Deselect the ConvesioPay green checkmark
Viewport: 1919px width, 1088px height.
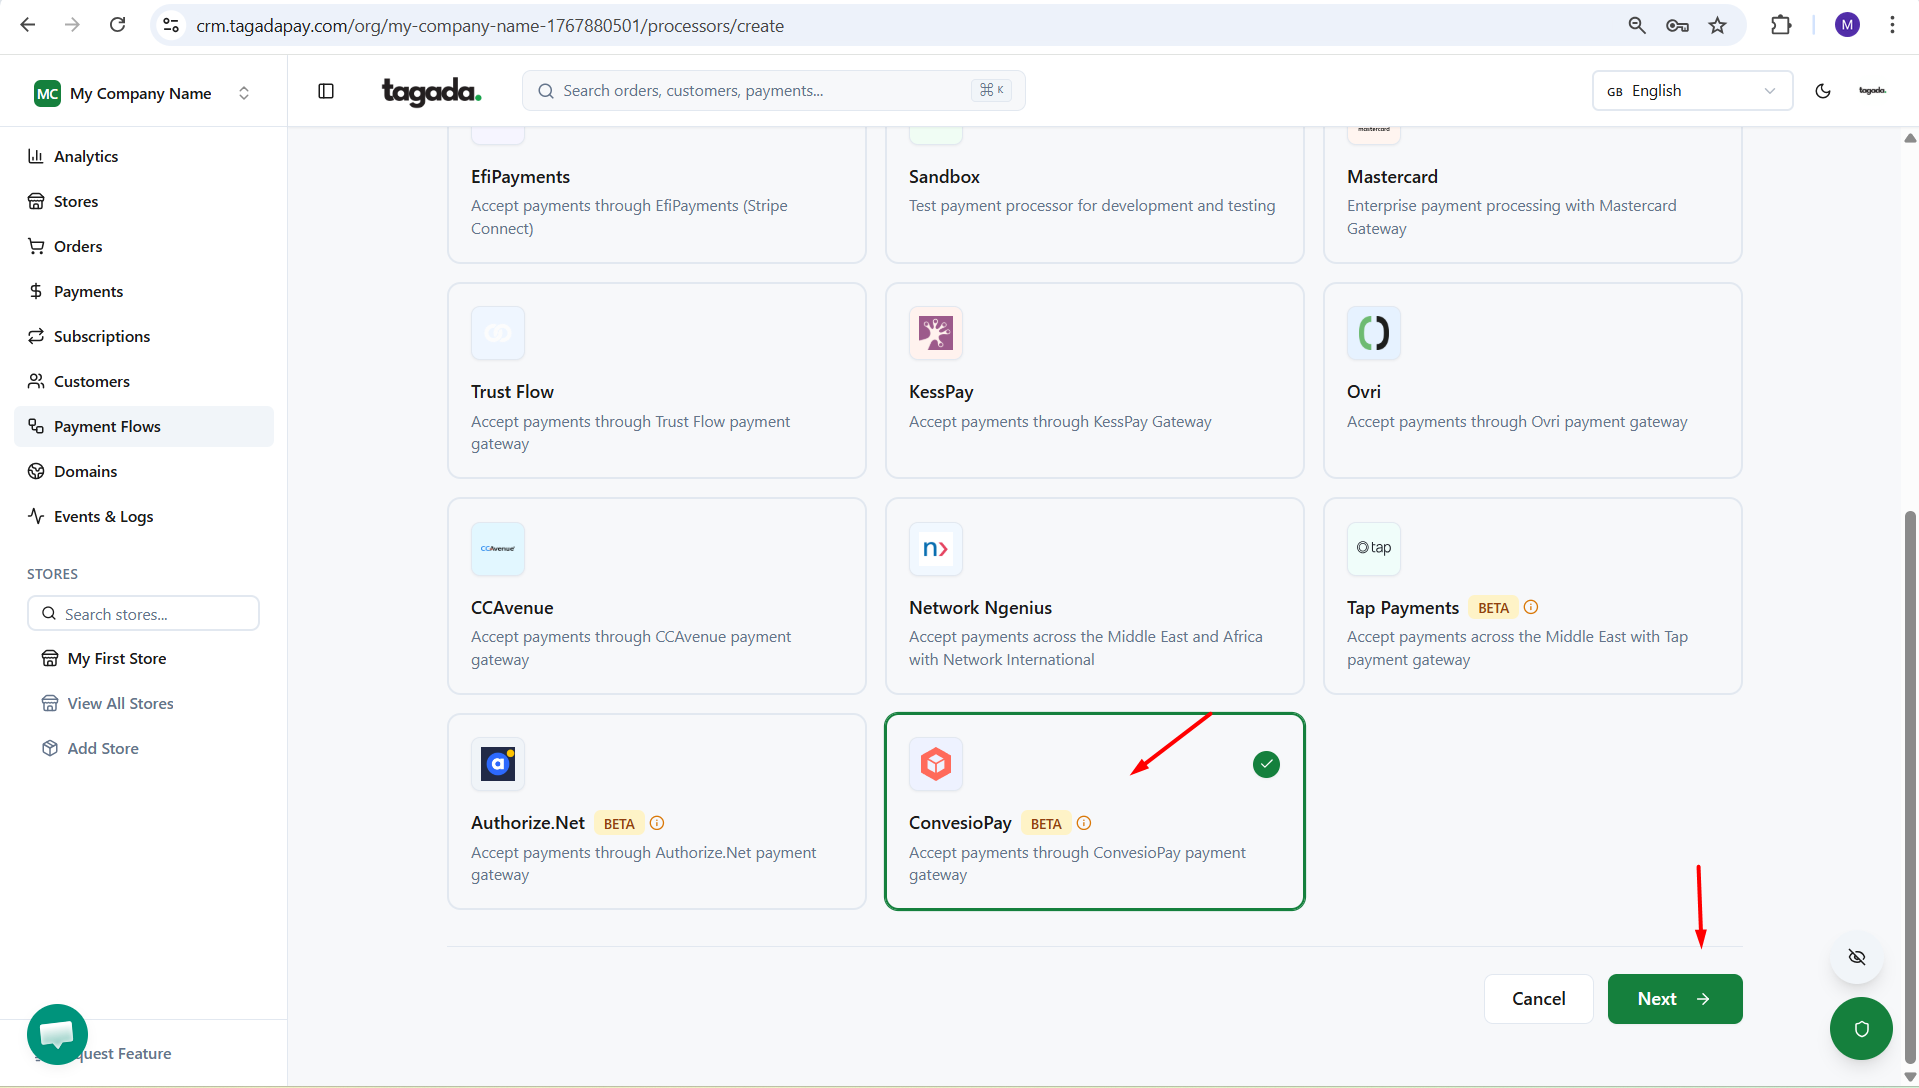(1266, 764)
